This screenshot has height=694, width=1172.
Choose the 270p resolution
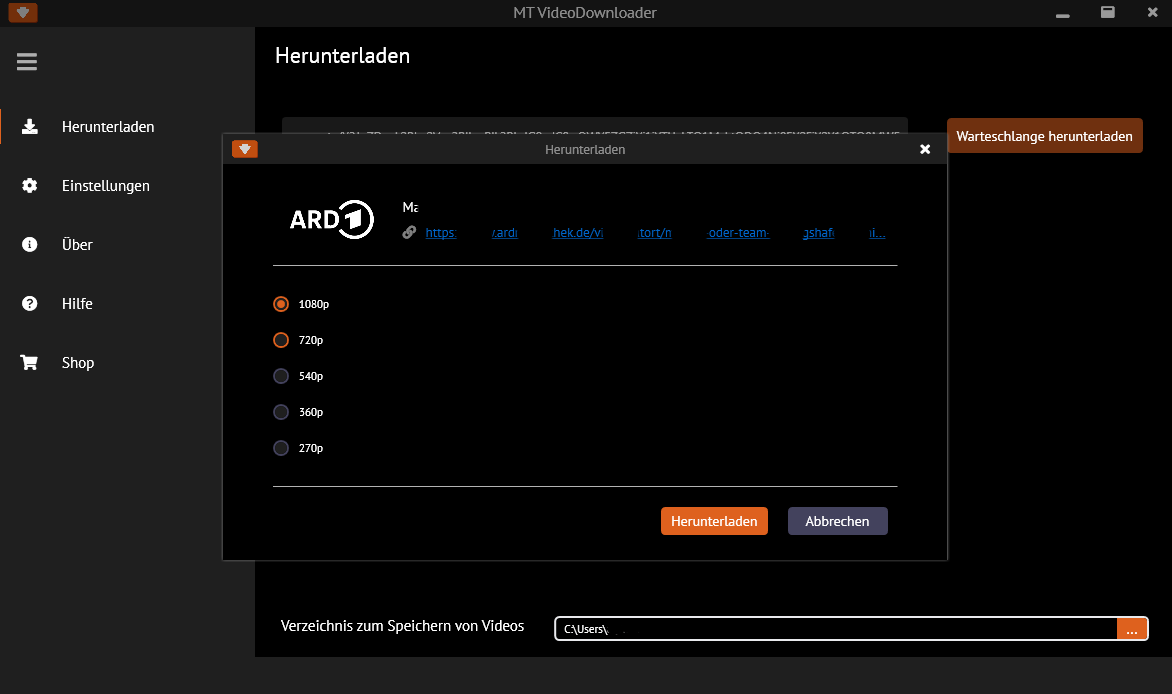pyautogui.click(x=281, y=448)
